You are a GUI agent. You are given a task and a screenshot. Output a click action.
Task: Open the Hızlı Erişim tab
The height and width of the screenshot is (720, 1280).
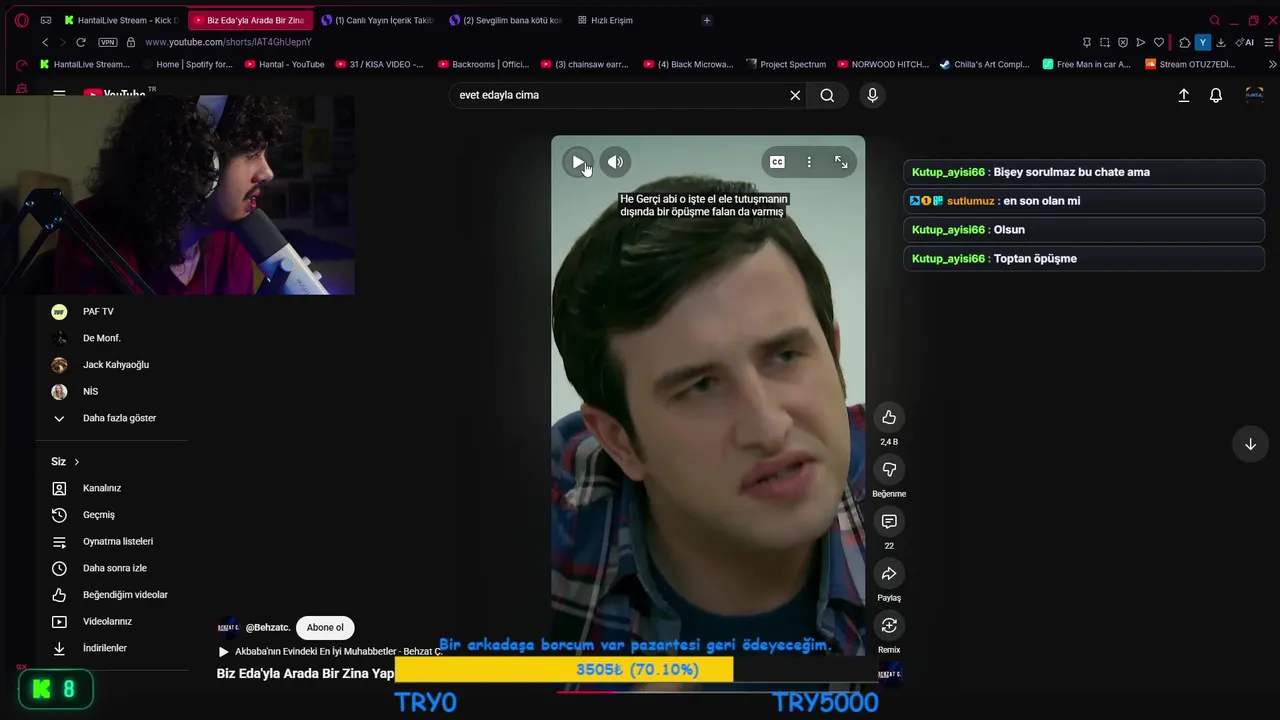(x=606, y=20)
